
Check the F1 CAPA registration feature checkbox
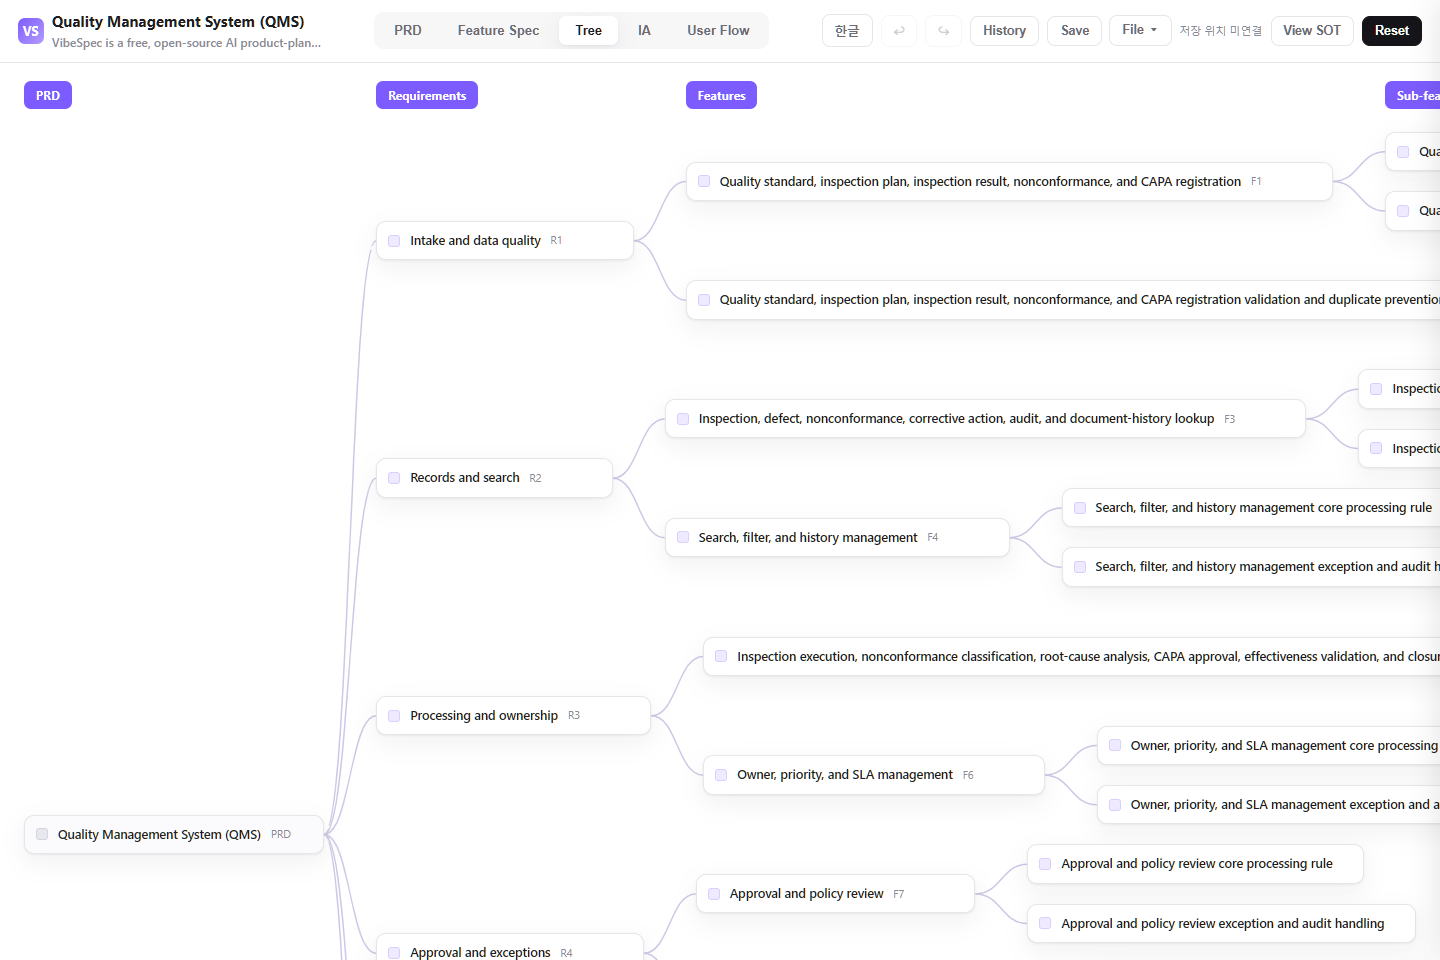click(704, 181)
